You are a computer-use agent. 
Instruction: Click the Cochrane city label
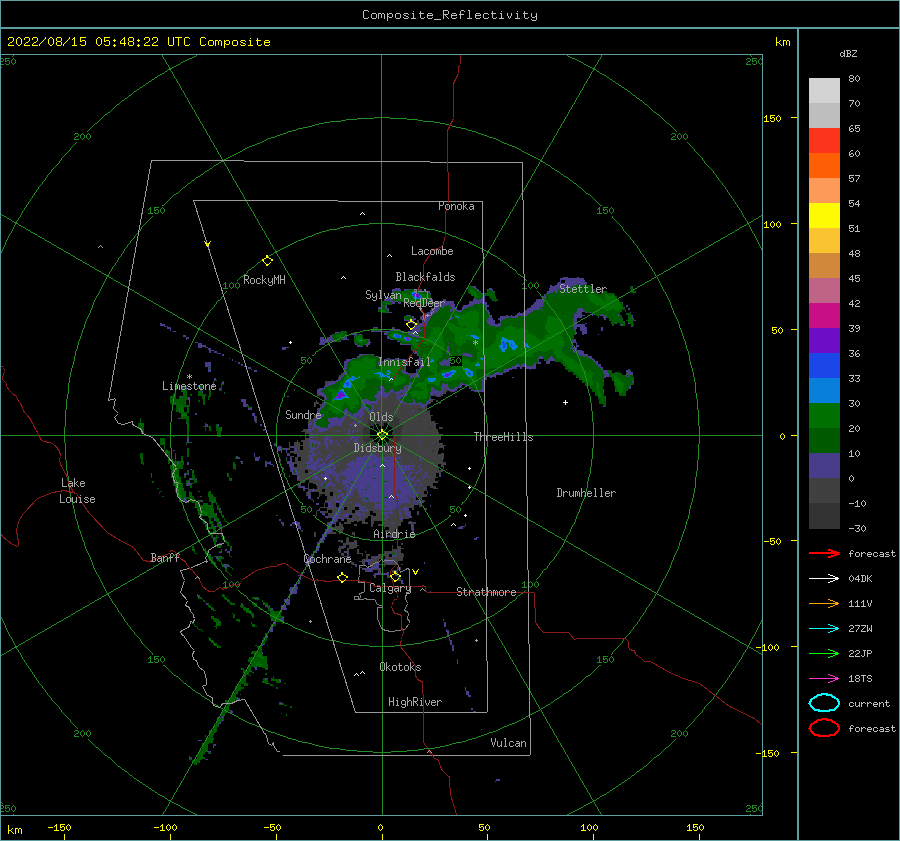click(x=327, y=559)
